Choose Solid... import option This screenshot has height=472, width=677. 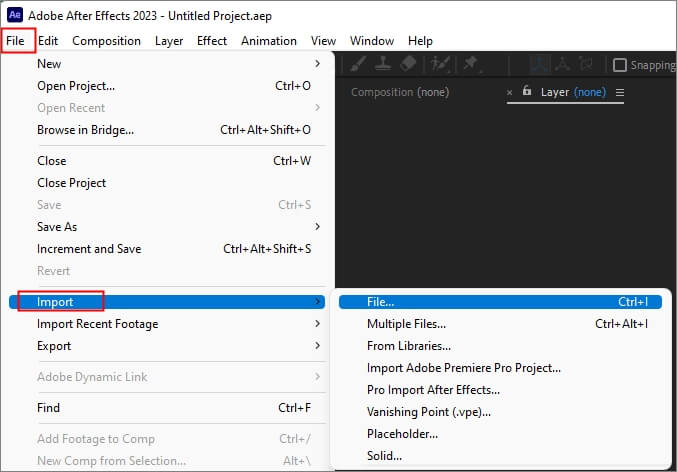(500, 456)
